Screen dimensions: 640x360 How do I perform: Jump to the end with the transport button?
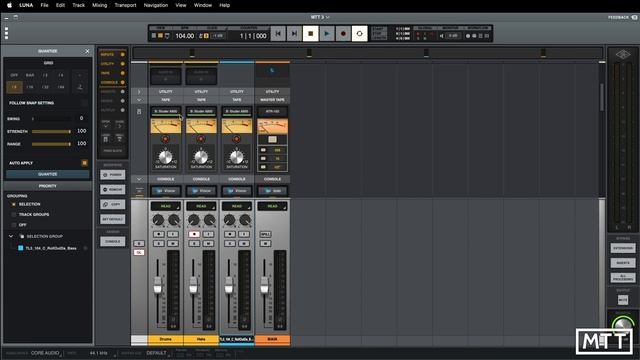(294, 33)
